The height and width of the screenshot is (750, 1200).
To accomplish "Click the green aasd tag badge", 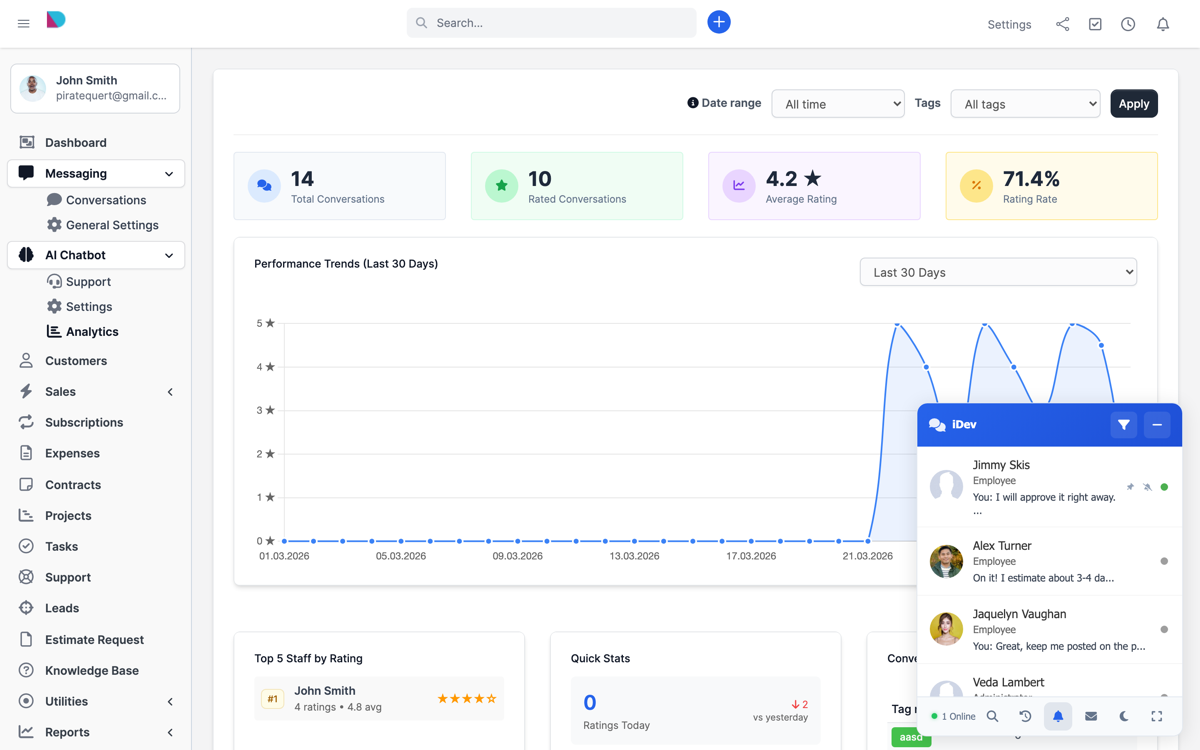I will 911,738.
